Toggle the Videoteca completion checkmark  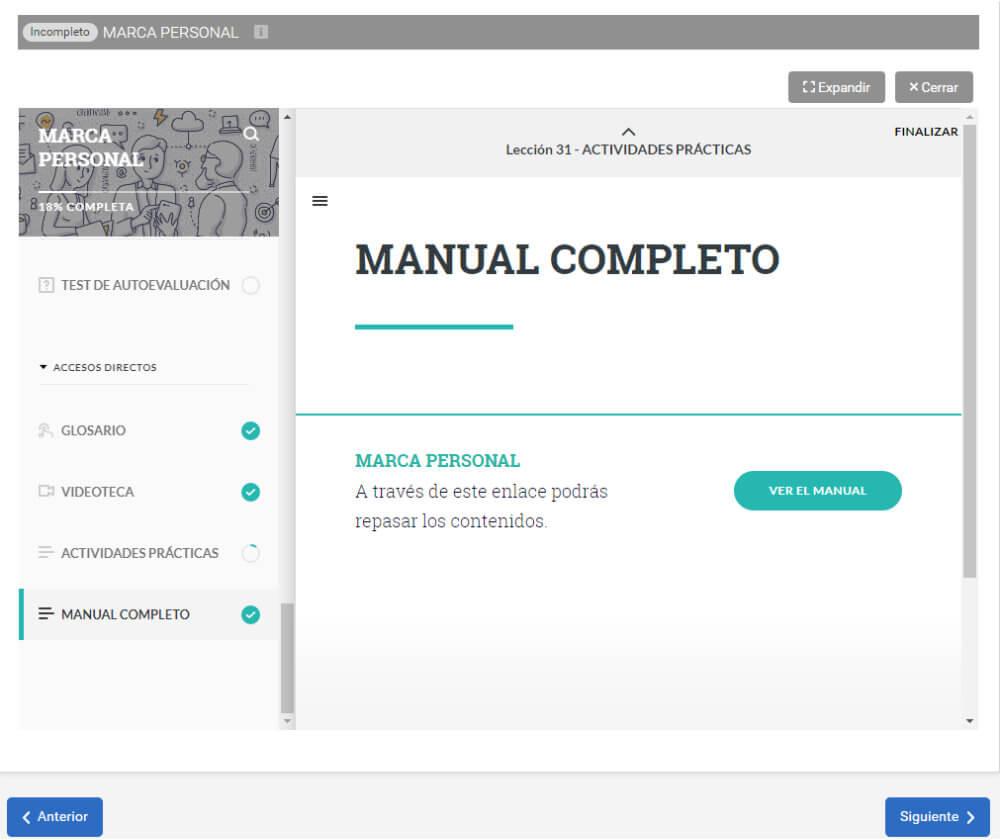tap(251, 492)
